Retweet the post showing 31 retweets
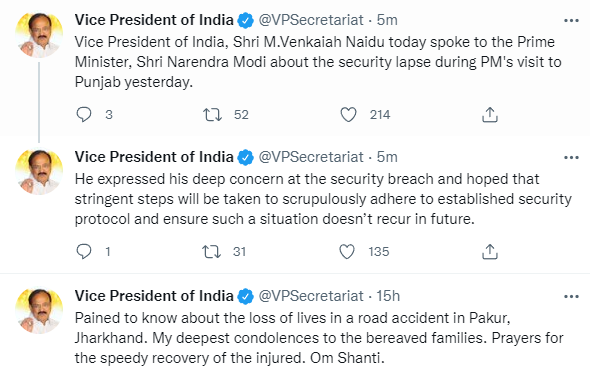The width and height of the screenshot is (590, 380). click(211, 251)
